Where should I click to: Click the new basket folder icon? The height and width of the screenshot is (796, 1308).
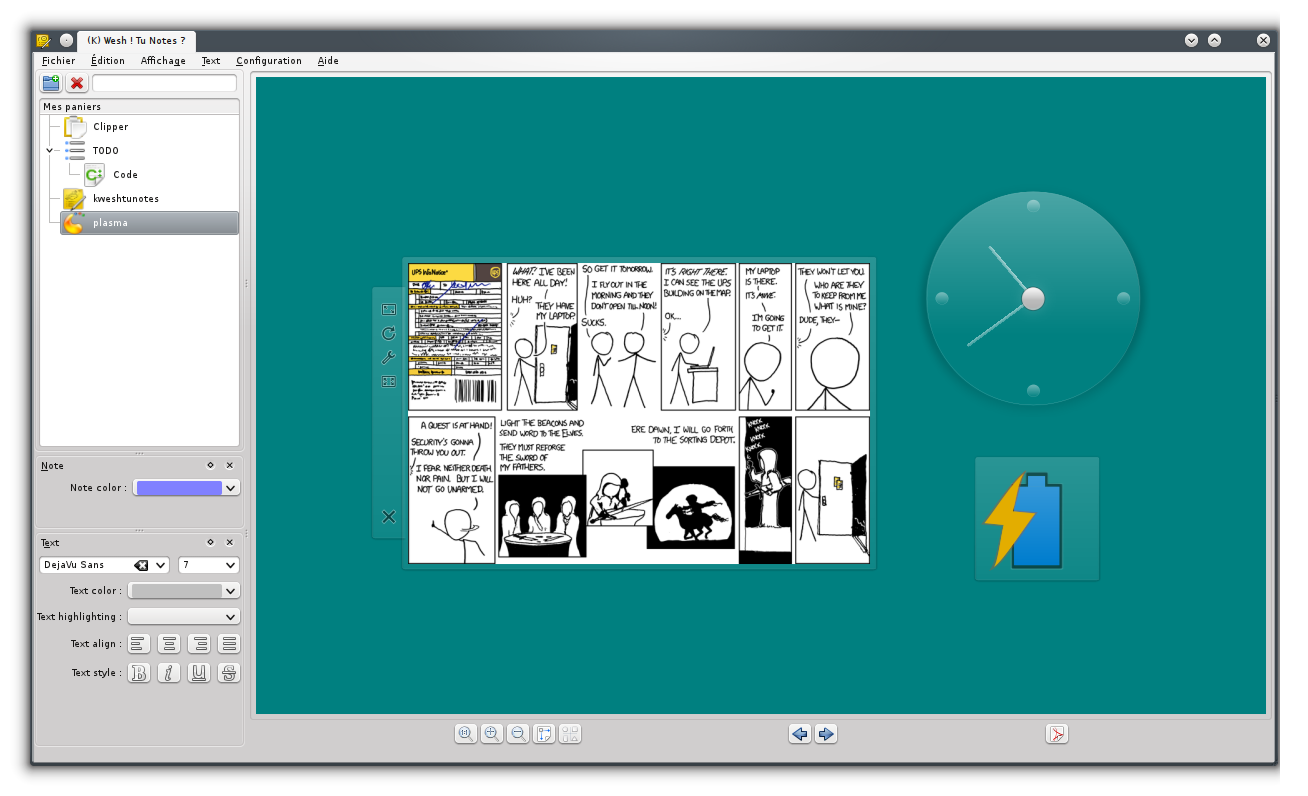point(50,83)
